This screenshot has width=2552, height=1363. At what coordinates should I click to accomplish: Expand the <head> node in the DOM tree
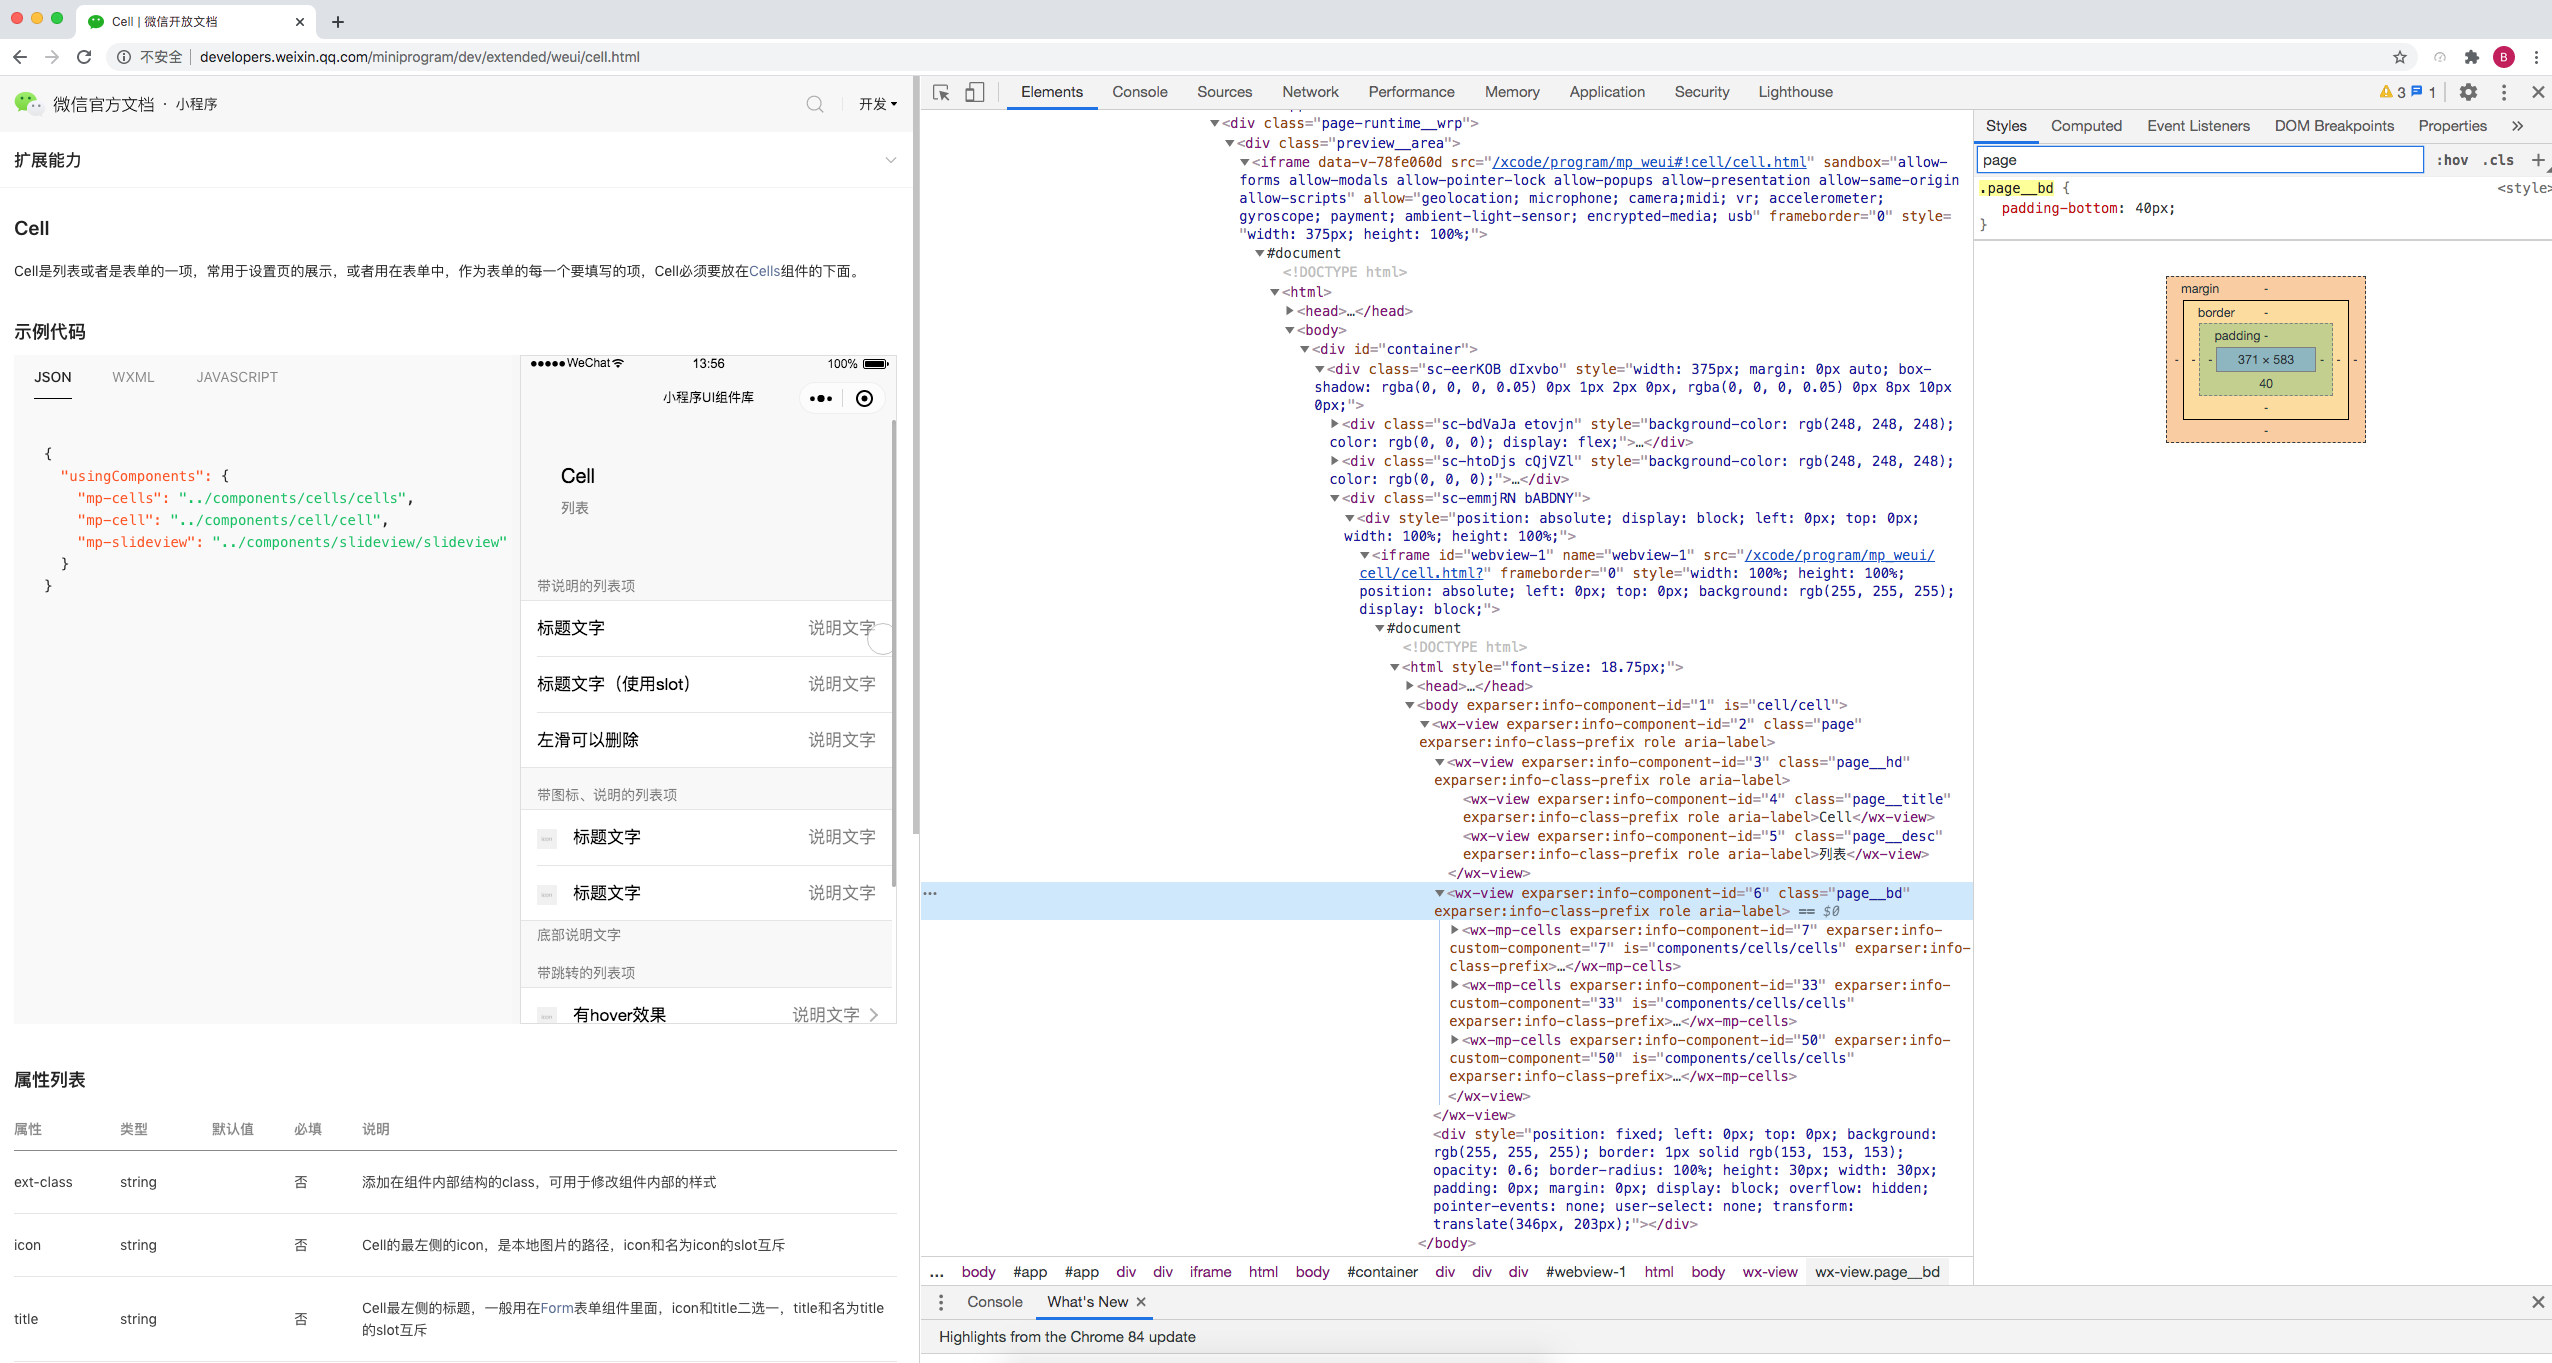1290,311
